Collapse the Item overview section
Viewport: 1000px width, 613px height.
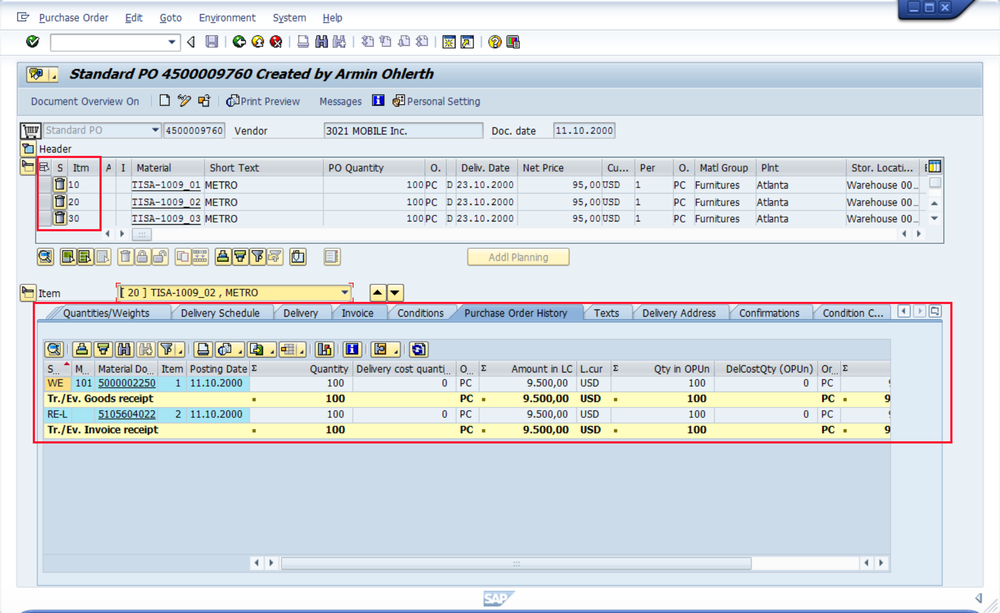pos(27,166)
